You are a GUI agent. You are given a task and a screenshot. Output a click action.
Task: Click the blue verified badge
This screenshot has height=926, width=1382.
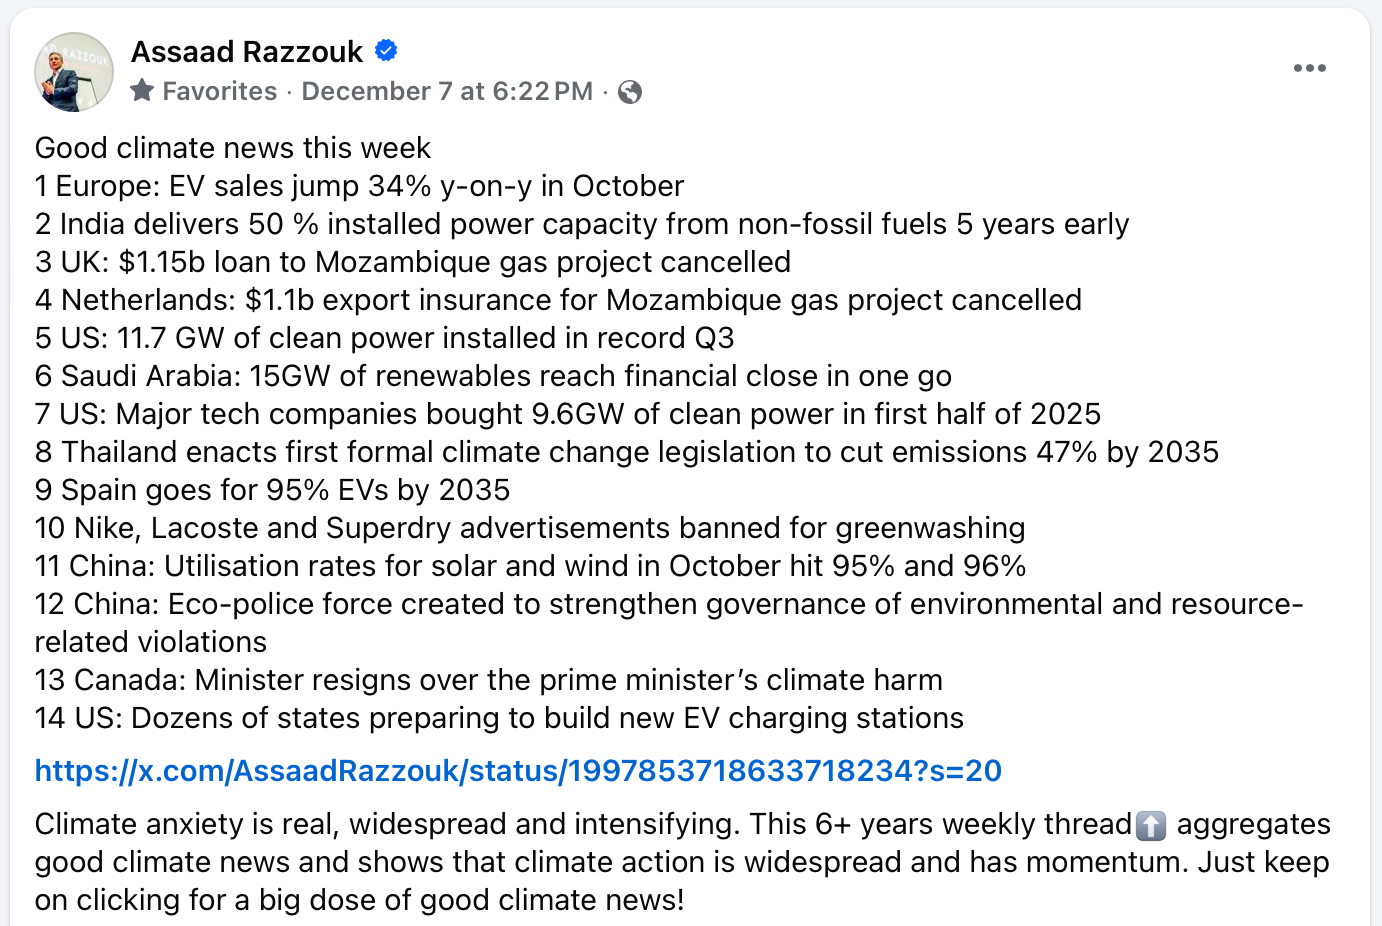click(386, 50)
